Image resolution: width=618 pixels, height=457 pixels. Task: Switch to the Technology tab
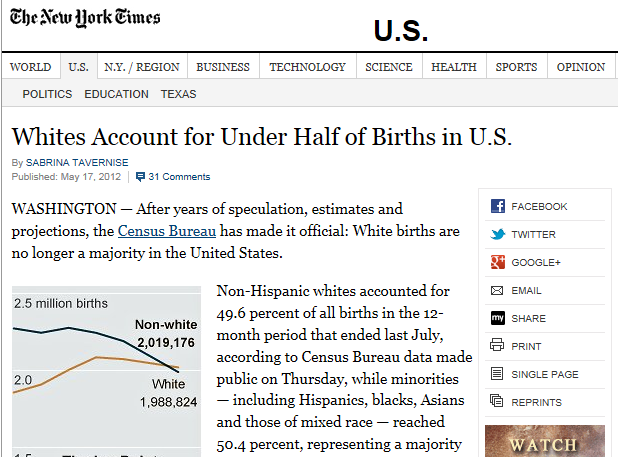coord(307,67)
